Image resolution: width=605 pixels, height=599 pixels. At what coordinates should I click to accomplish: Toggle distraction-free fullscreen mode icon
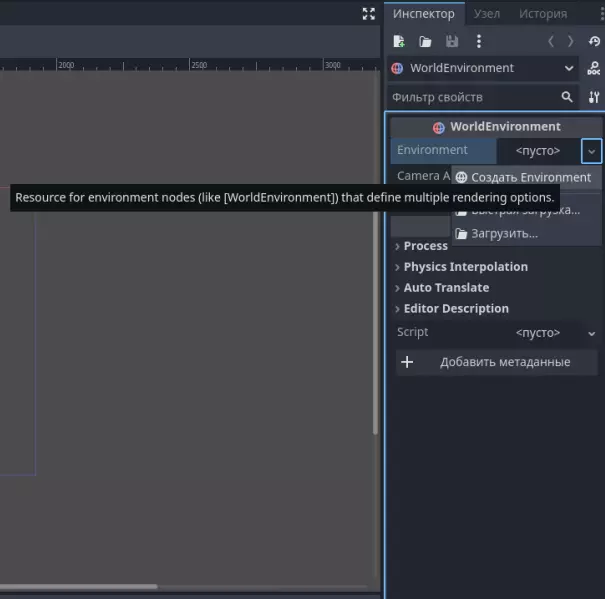coord(368,14)
